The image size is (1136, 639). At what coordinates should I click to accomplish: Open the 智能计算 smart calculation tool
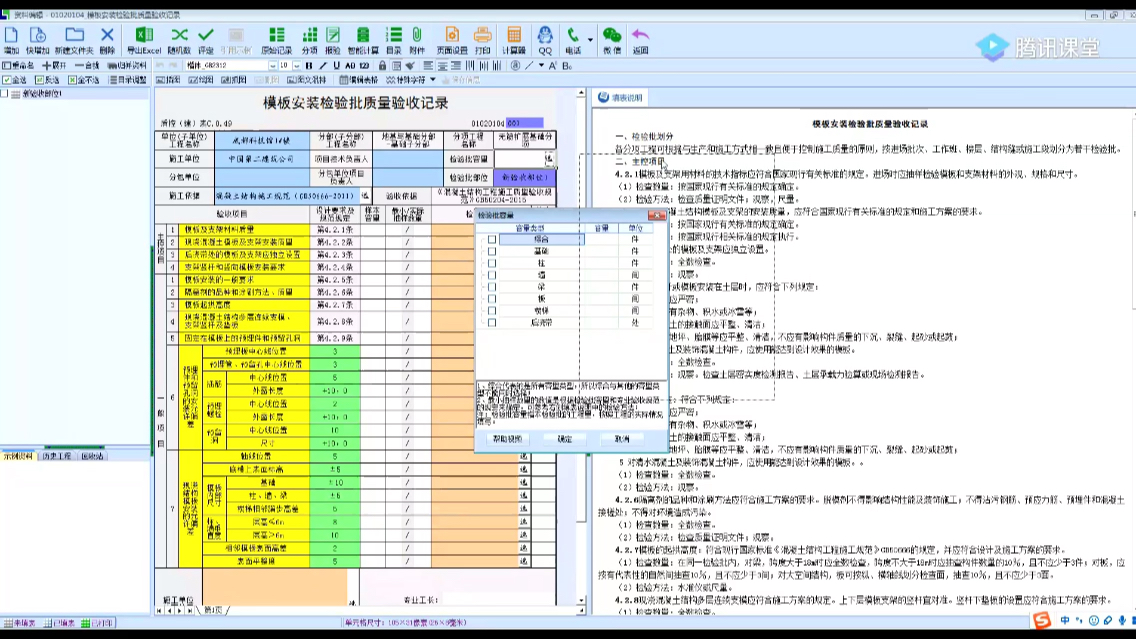363,40
